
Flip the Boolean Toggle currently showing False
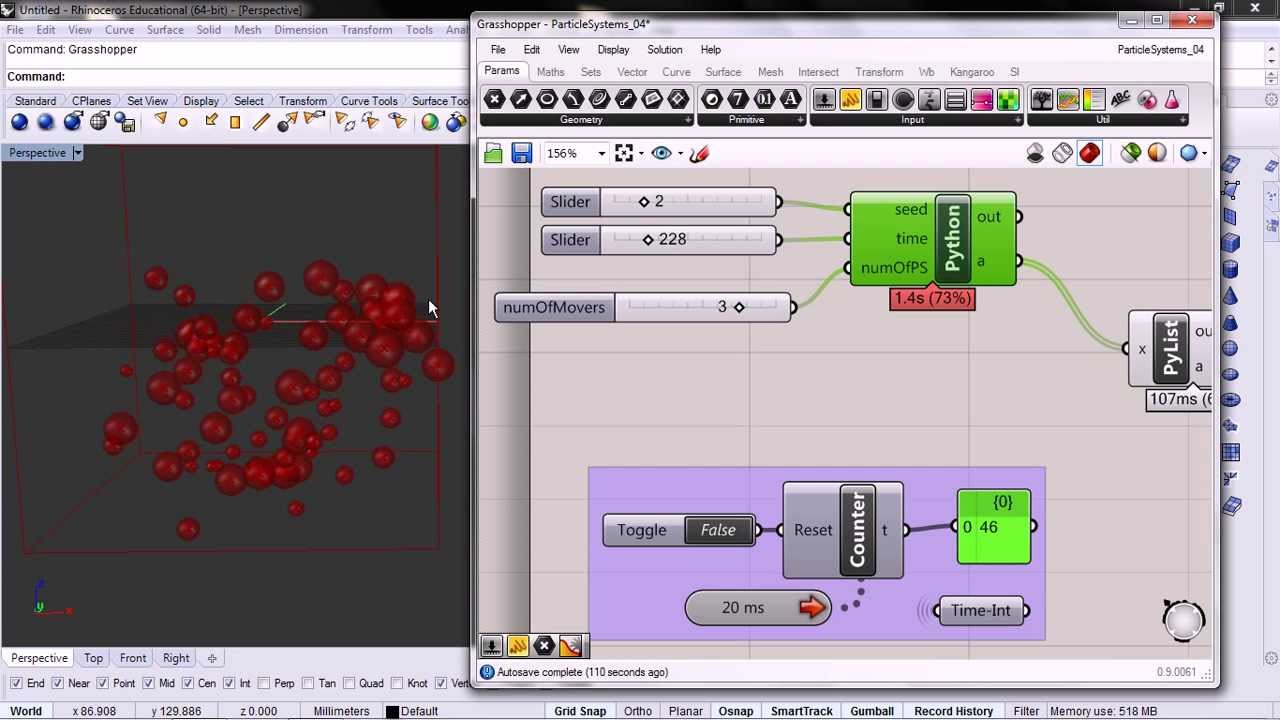click(718, 530)
